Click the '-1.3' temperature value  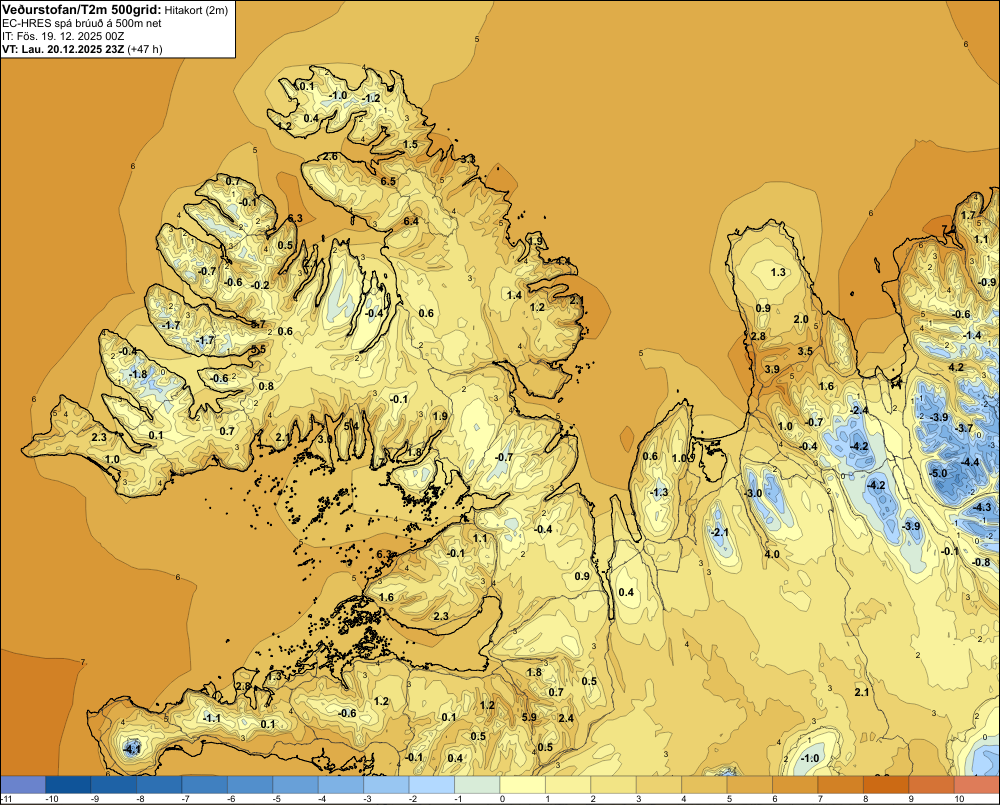[x=659, y=492]
